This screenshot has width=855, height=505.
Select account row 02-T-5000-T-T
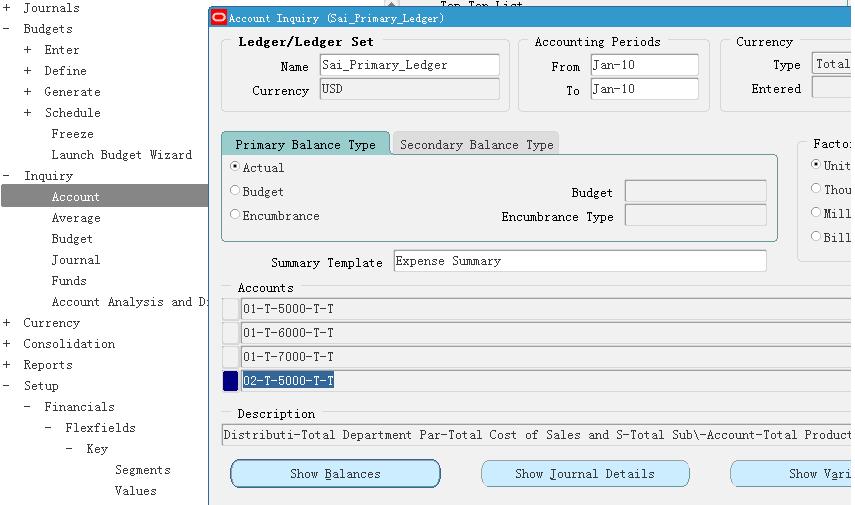pyautogui.click(x=546, y=381)
